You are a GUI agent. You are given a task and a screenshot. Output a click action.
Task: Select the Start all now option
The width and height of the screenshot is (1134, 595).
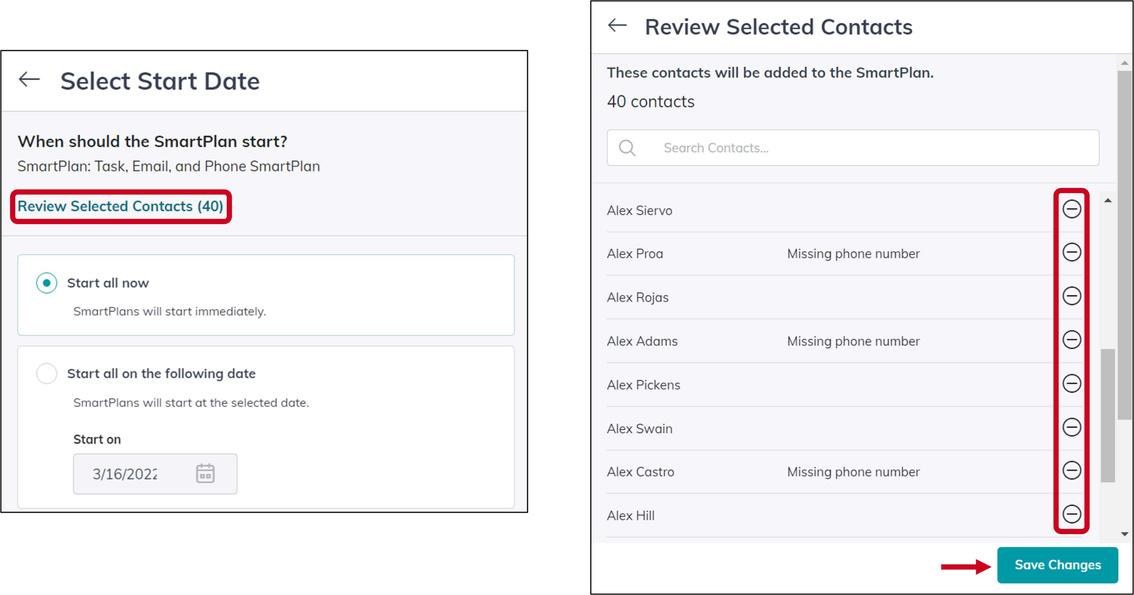click(47, 283)
